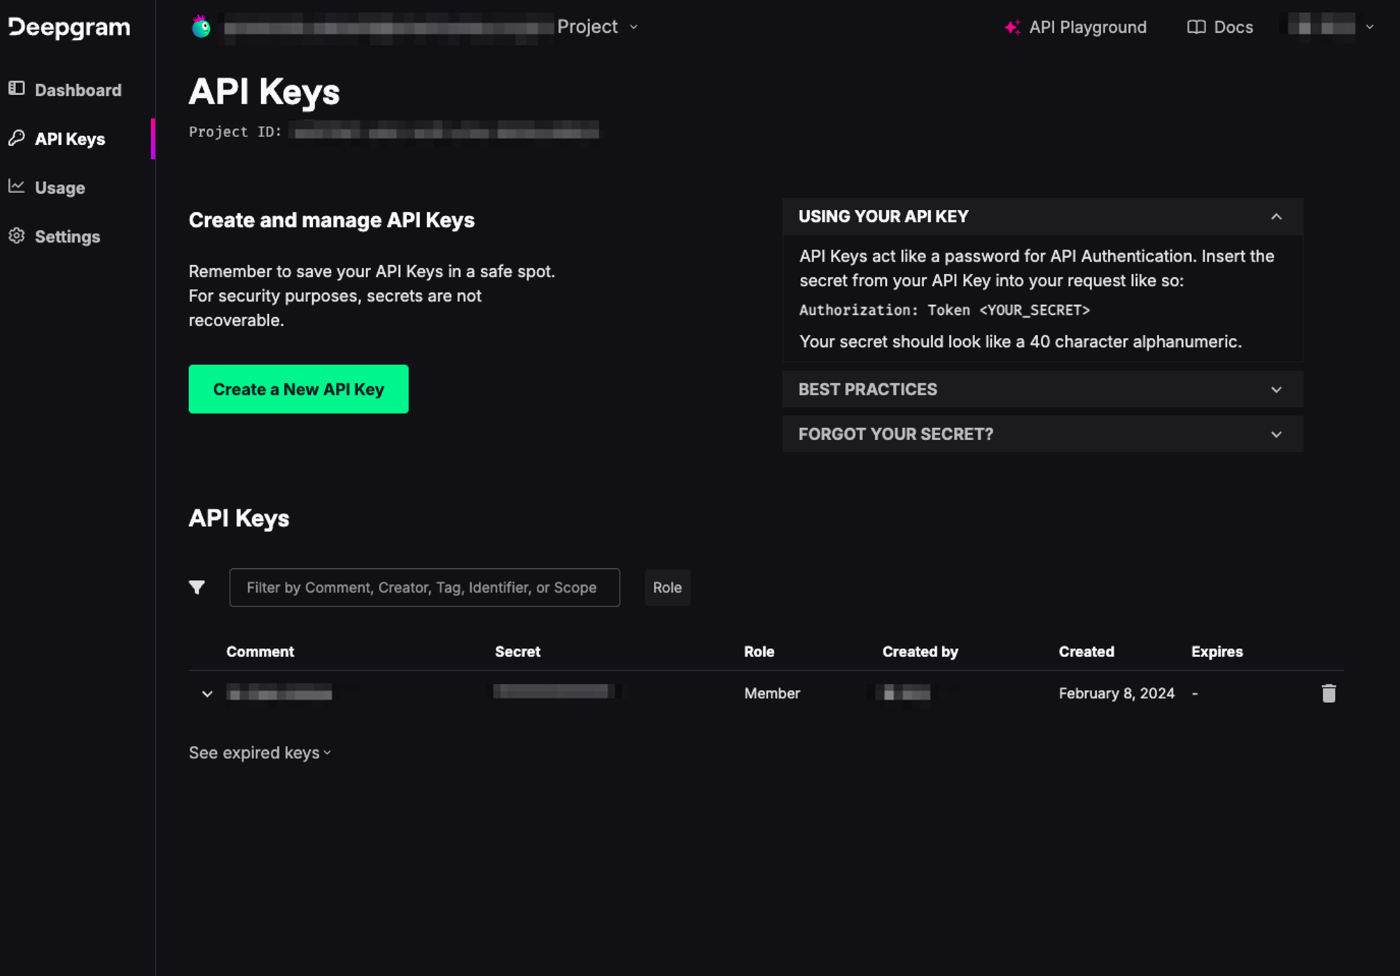Collapse the Using Your API Key section
Screen dimensions: 1400x976
click(x=1042, y=217)
